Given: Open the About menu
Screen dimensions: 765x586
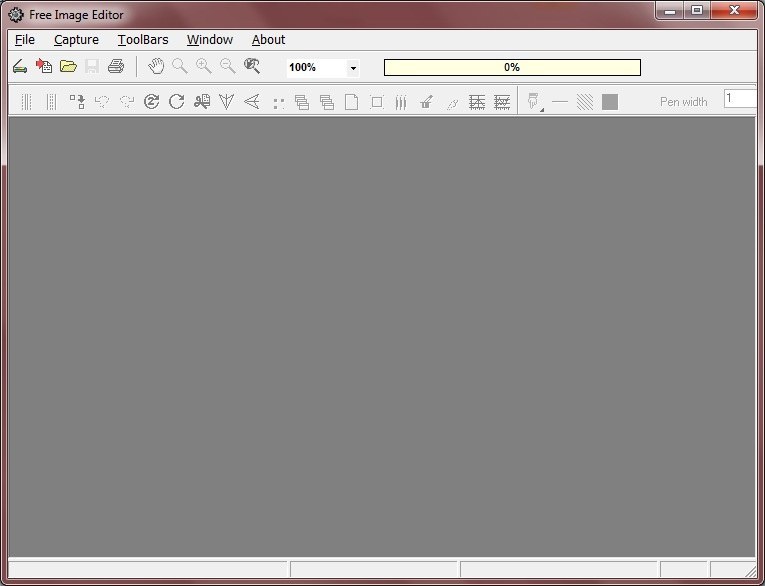Looking at the screenshot, I should 268,40.
